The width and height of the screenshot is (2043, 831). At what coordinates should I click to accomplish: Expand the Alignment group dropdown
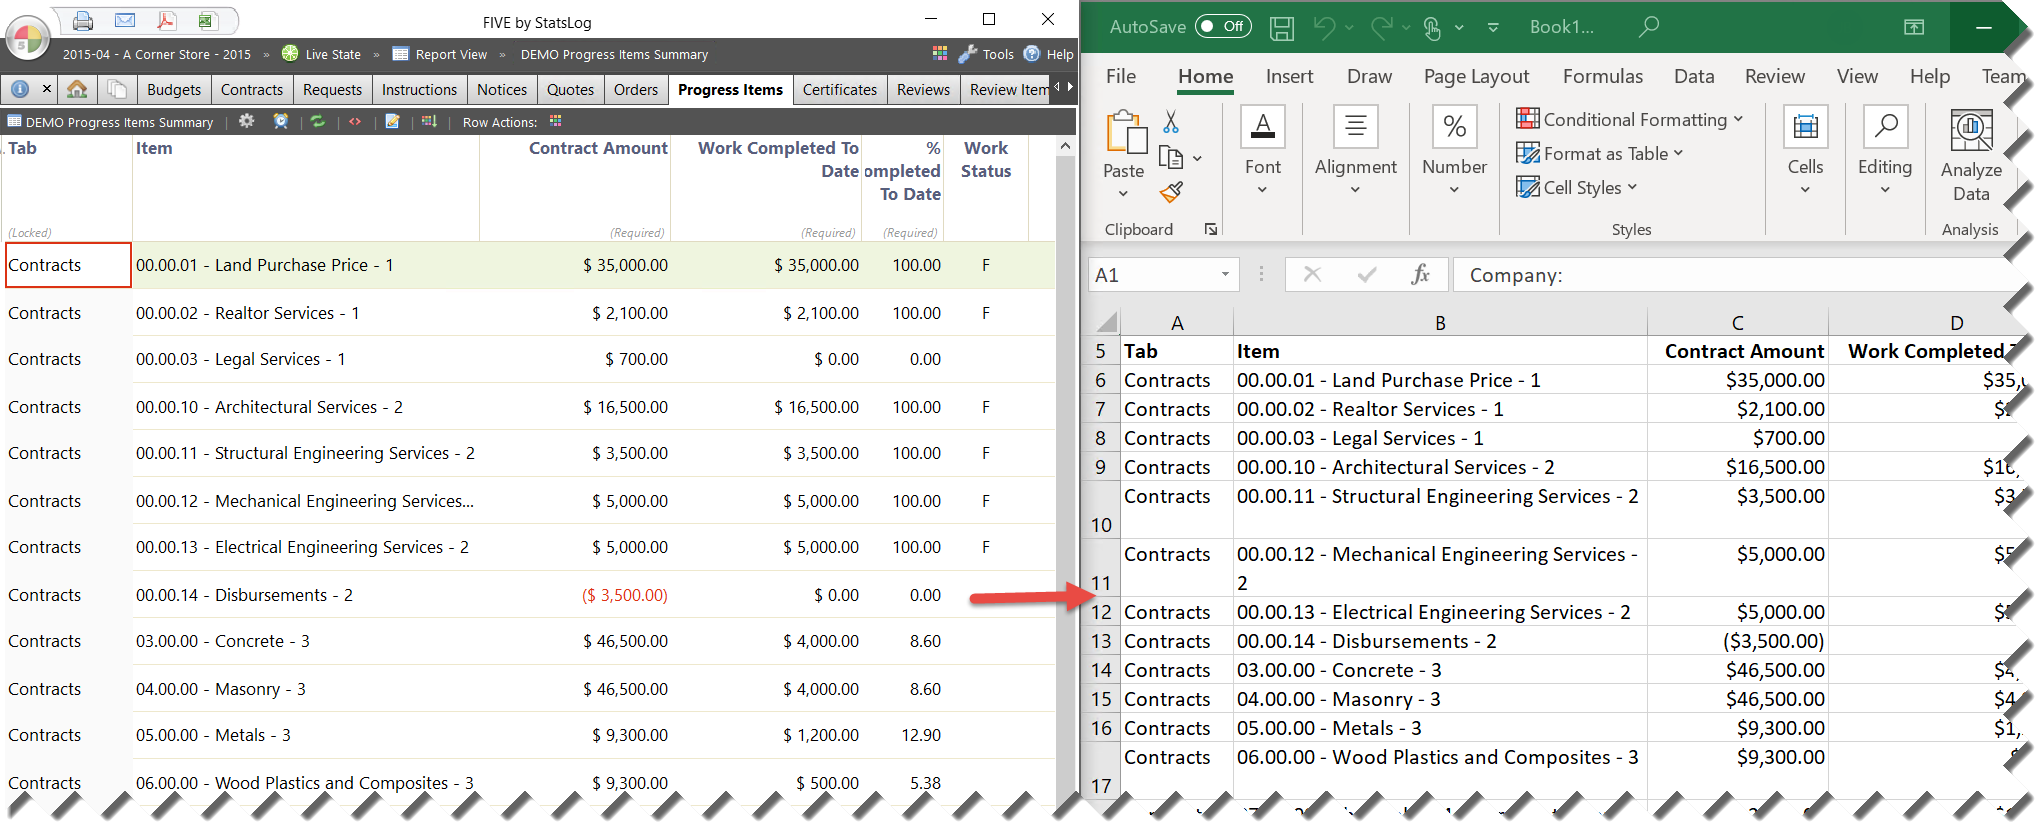point(1355,190)
